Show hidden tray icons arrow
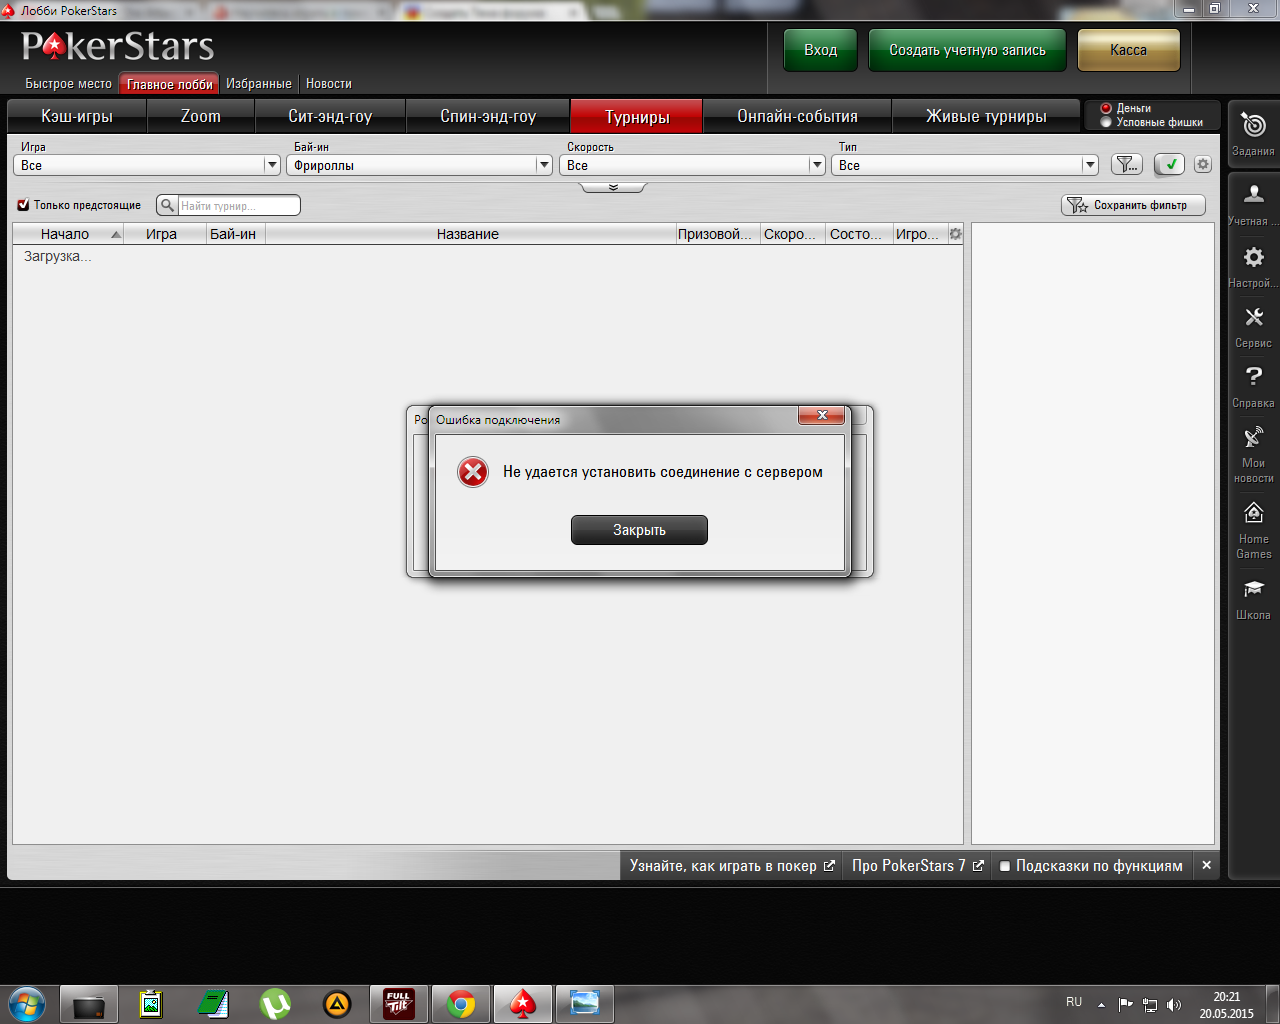Image resolution: width=1280 pixels, height=1024 pixels. tap(1101, 1004)
